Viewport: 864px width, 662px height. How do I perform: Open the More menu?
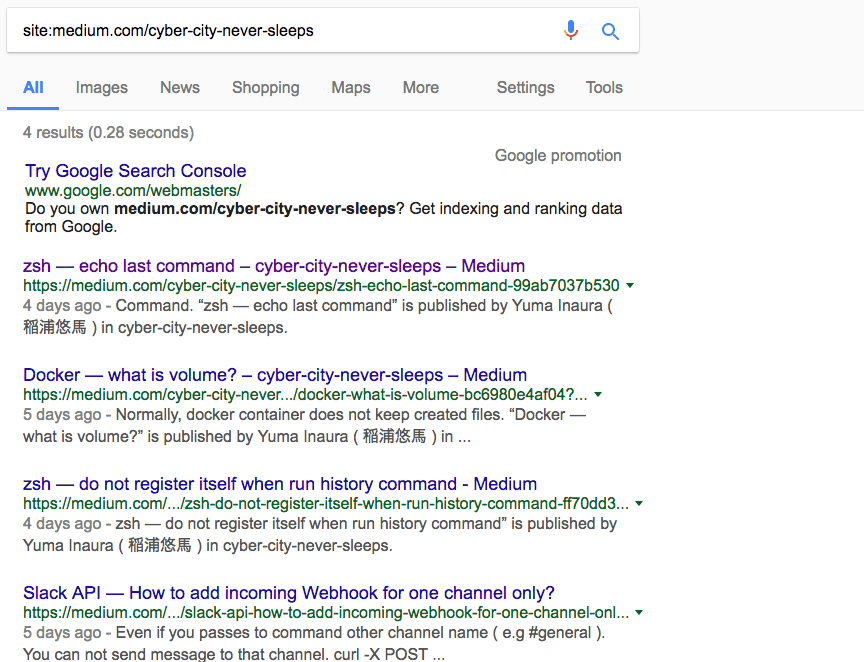point(421,87)
